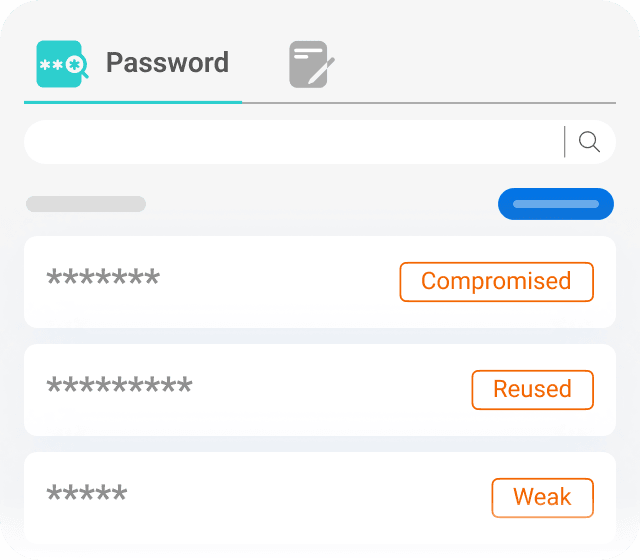Click the Weak status badge

[542, 498]
